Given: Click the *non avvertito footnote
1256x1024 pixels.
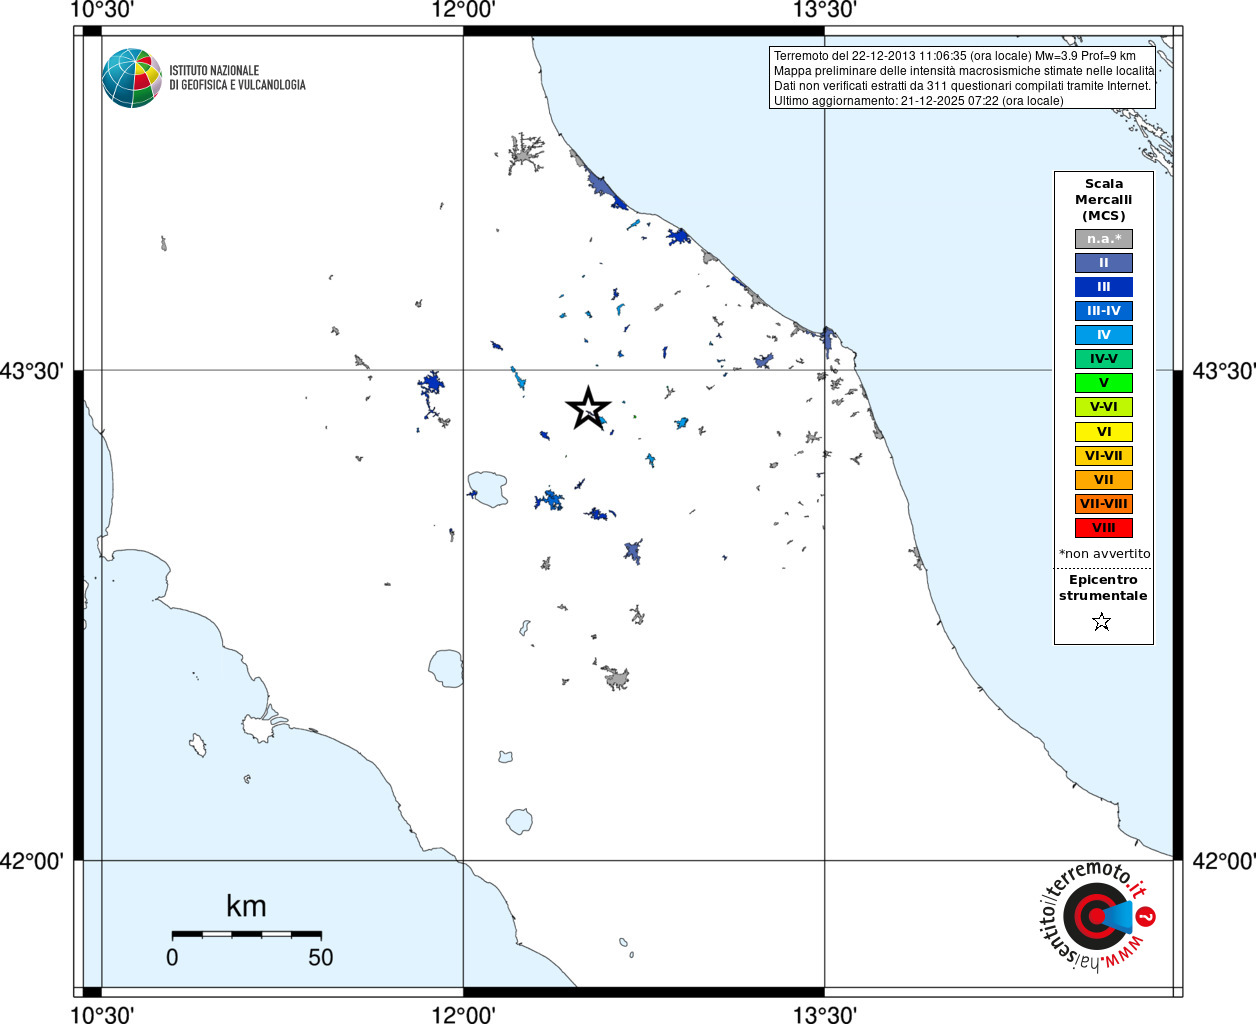Looking at the screenshot, I should (x=1104, y=553).
